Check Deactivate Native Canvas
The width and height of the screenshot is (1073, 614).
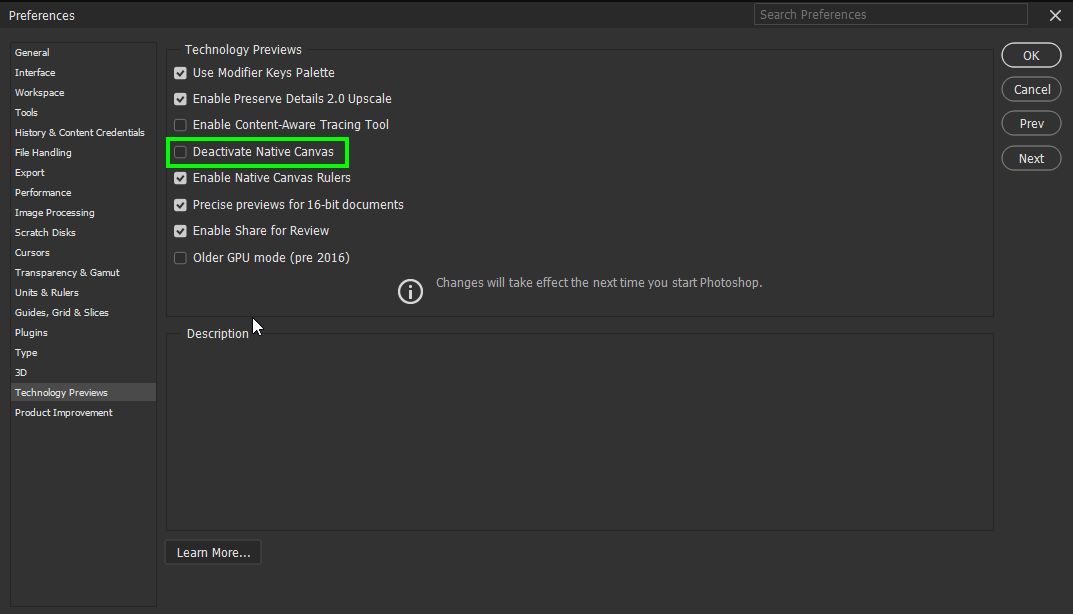point(180,152)
